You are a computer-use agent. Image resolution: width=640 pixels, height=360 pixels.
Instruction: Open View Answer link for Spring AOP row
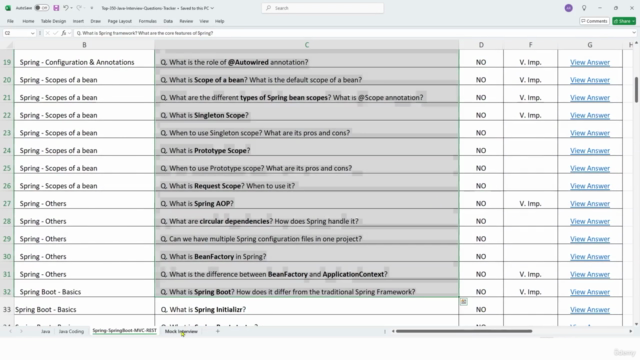(590, 203)
